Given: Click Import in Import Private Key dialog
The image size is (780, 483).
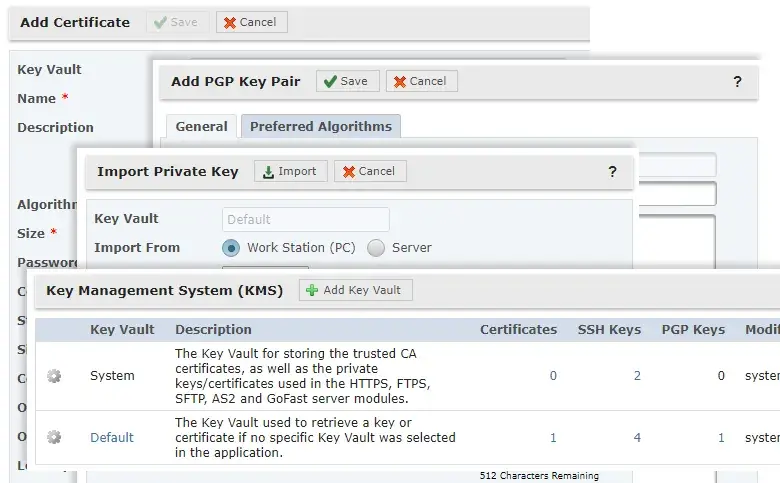Looking at the screenshot, I should coord(290,171).
